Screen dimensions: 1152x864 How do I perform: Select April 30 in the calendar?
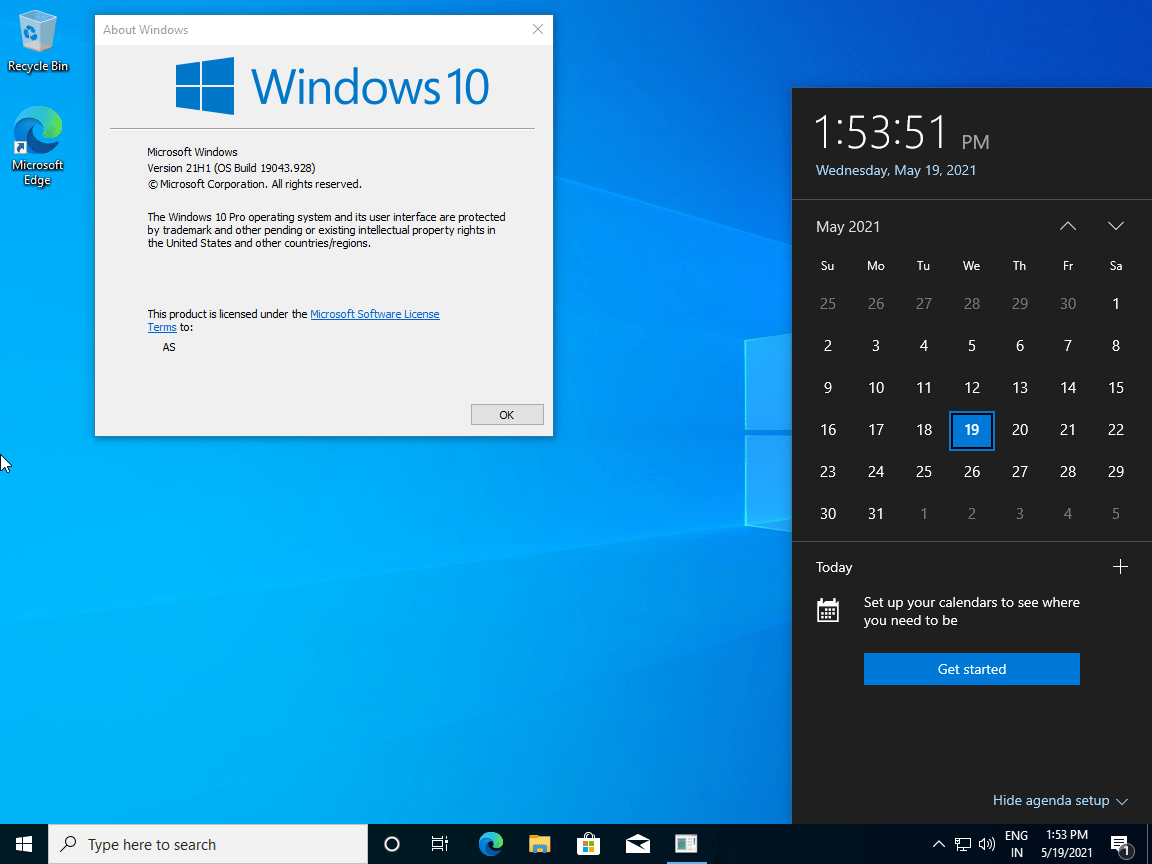coord(1068,303)
